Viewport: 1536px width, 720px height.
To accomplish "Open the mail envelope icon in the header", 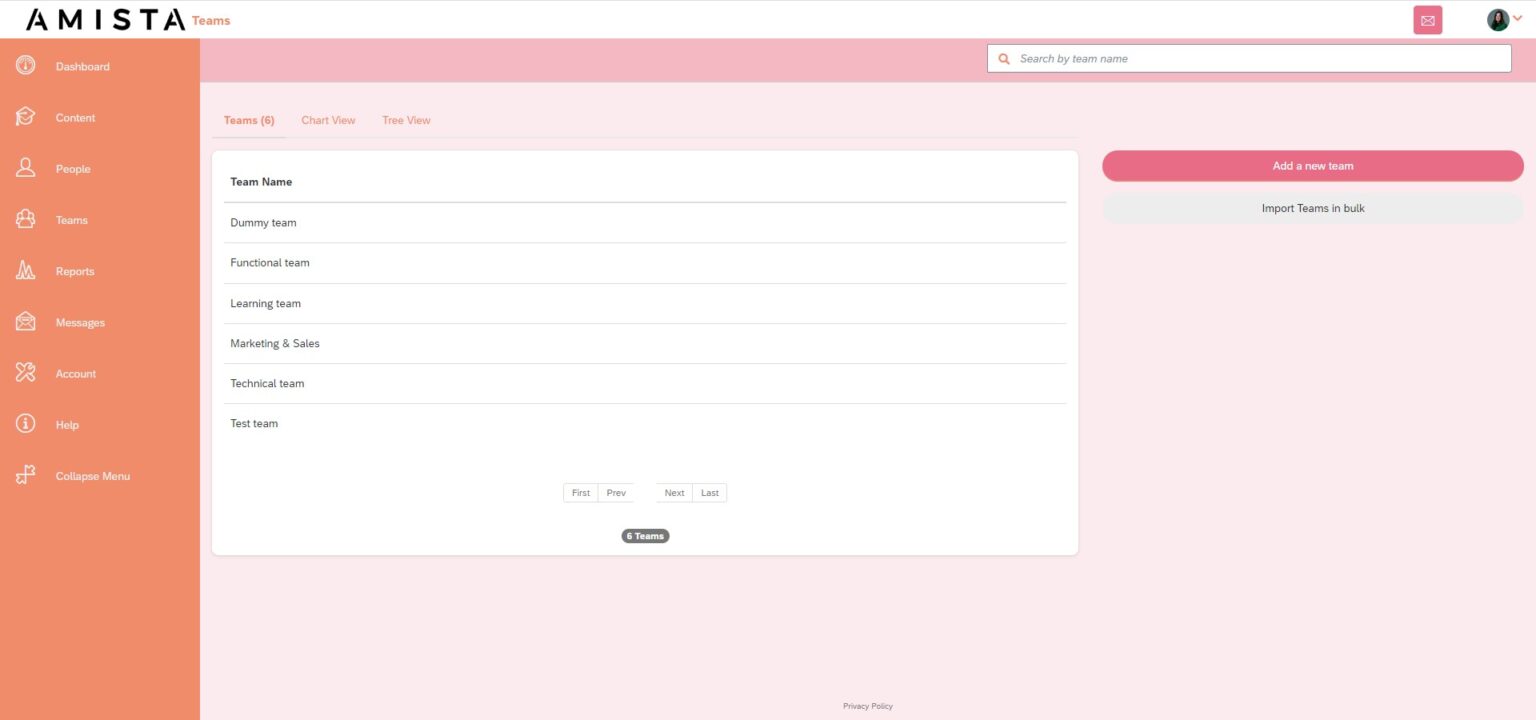I will [1428, 20].
